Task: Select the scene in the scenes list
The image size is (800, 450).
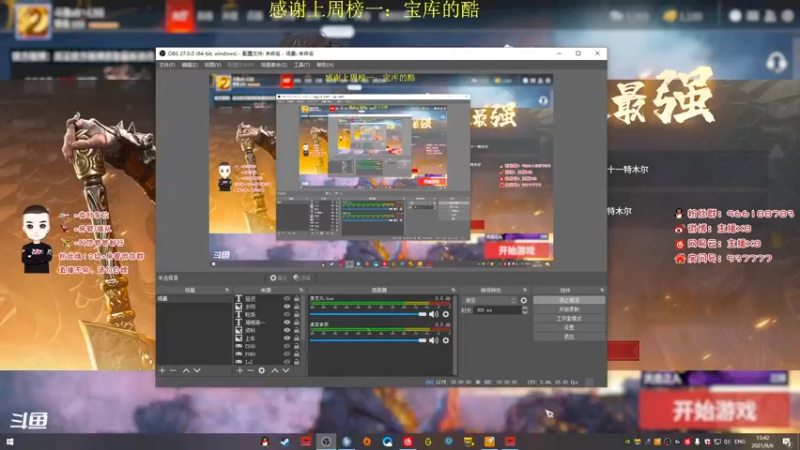Action: click(193, 298)
